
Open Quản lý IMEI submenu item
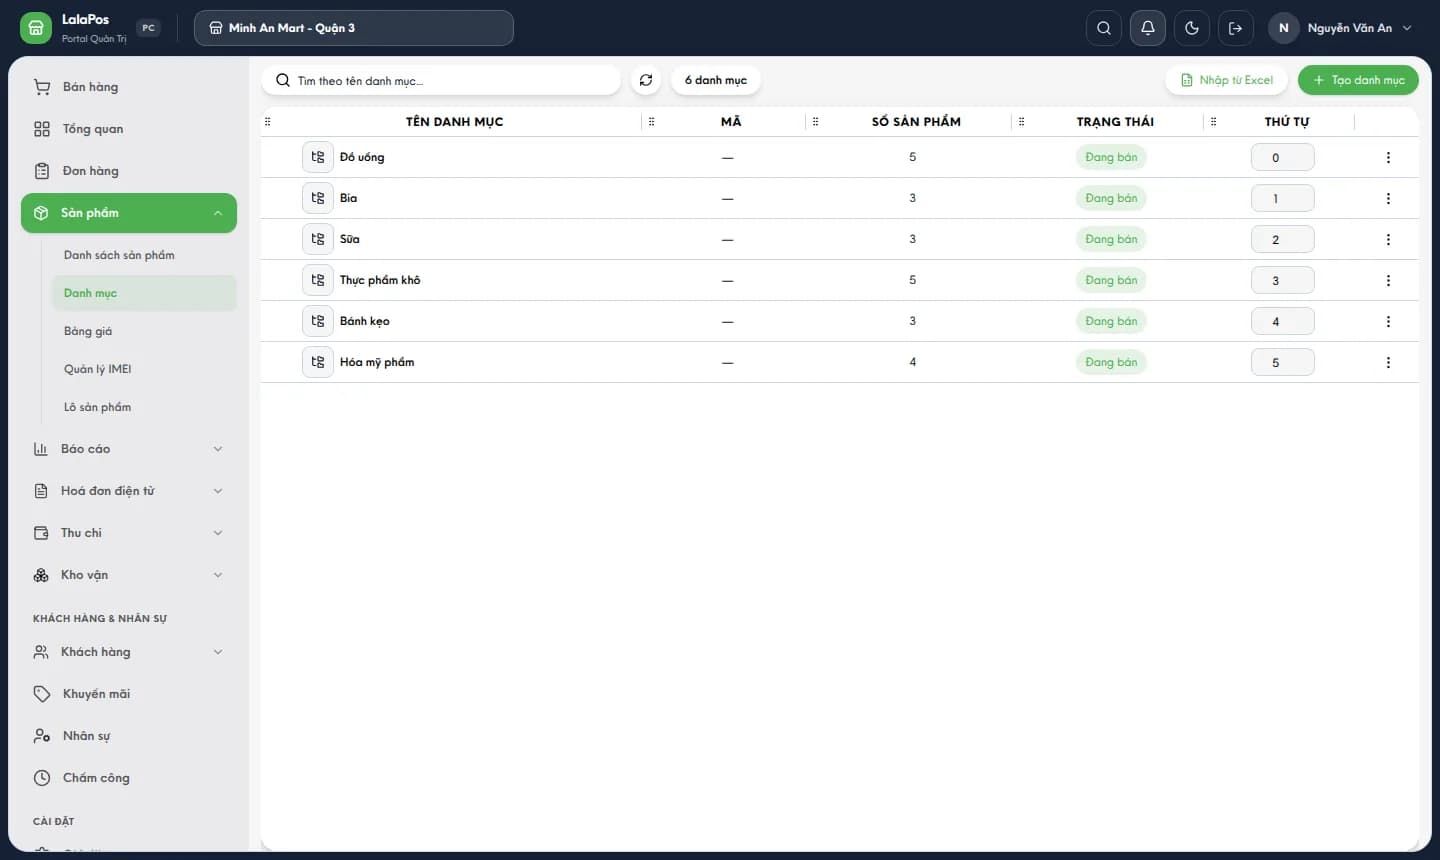click(144, 369)
